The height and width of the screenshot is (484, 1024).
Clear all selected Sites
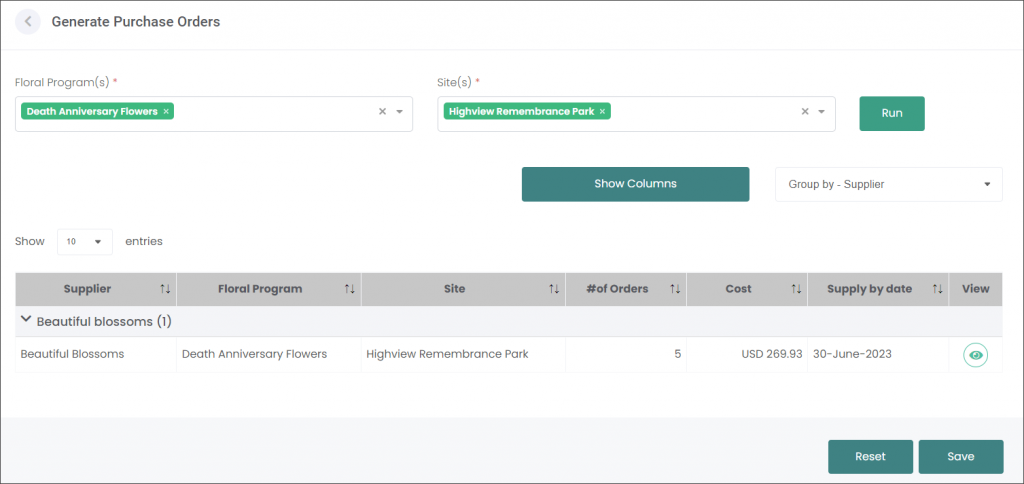(x=805, y=112)
